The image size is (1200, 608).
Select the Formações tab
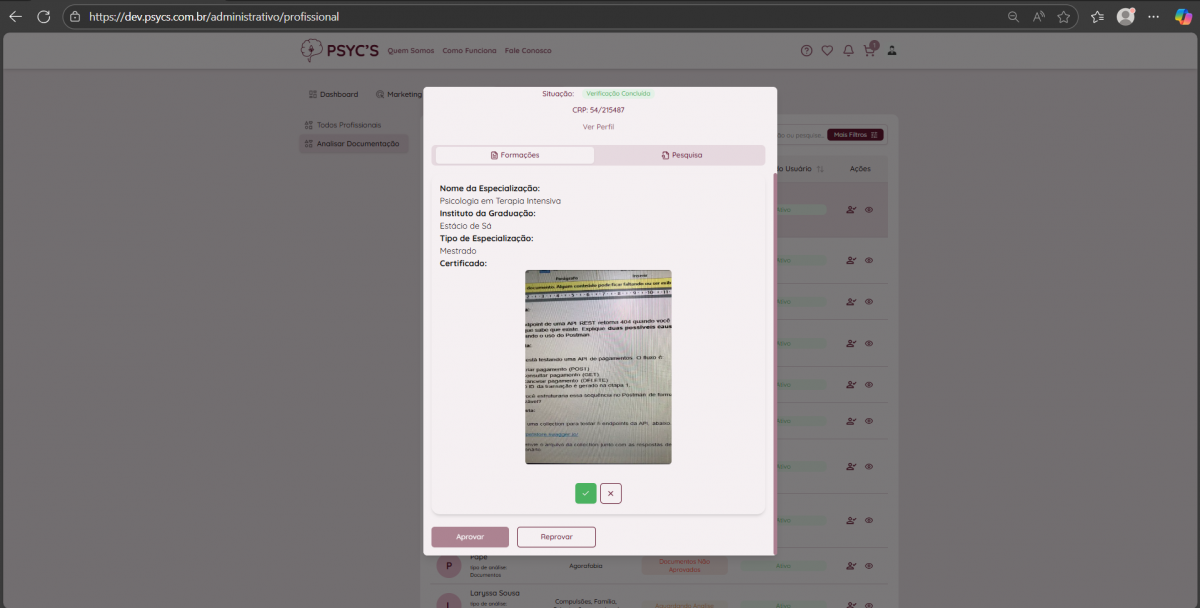point(515,155)
